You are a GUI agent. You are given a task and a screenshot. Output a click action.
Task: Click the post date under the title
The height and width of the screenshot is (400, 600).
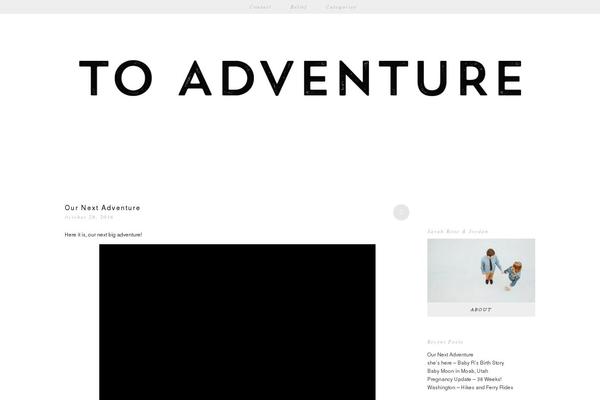tap(89, 217)
